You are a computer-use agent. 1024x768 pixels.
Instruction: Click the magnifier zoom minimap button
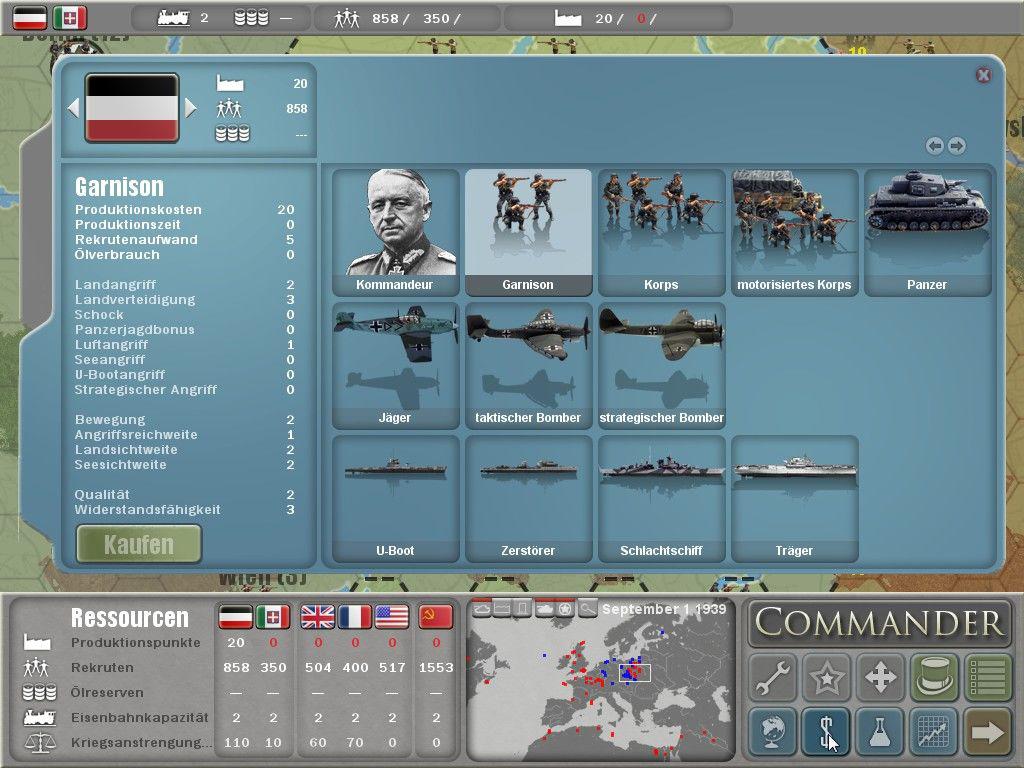pyautogui.click(x=587, y=609)
